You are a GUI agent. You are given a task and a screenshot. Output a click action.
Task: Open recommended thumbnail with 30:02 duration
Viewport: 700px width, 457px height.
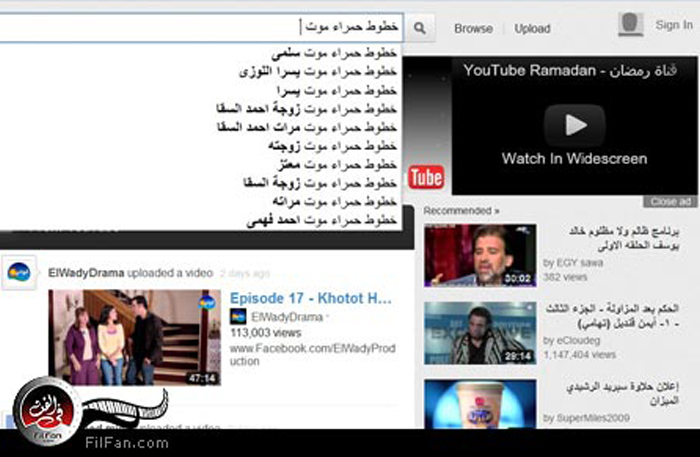480,256
